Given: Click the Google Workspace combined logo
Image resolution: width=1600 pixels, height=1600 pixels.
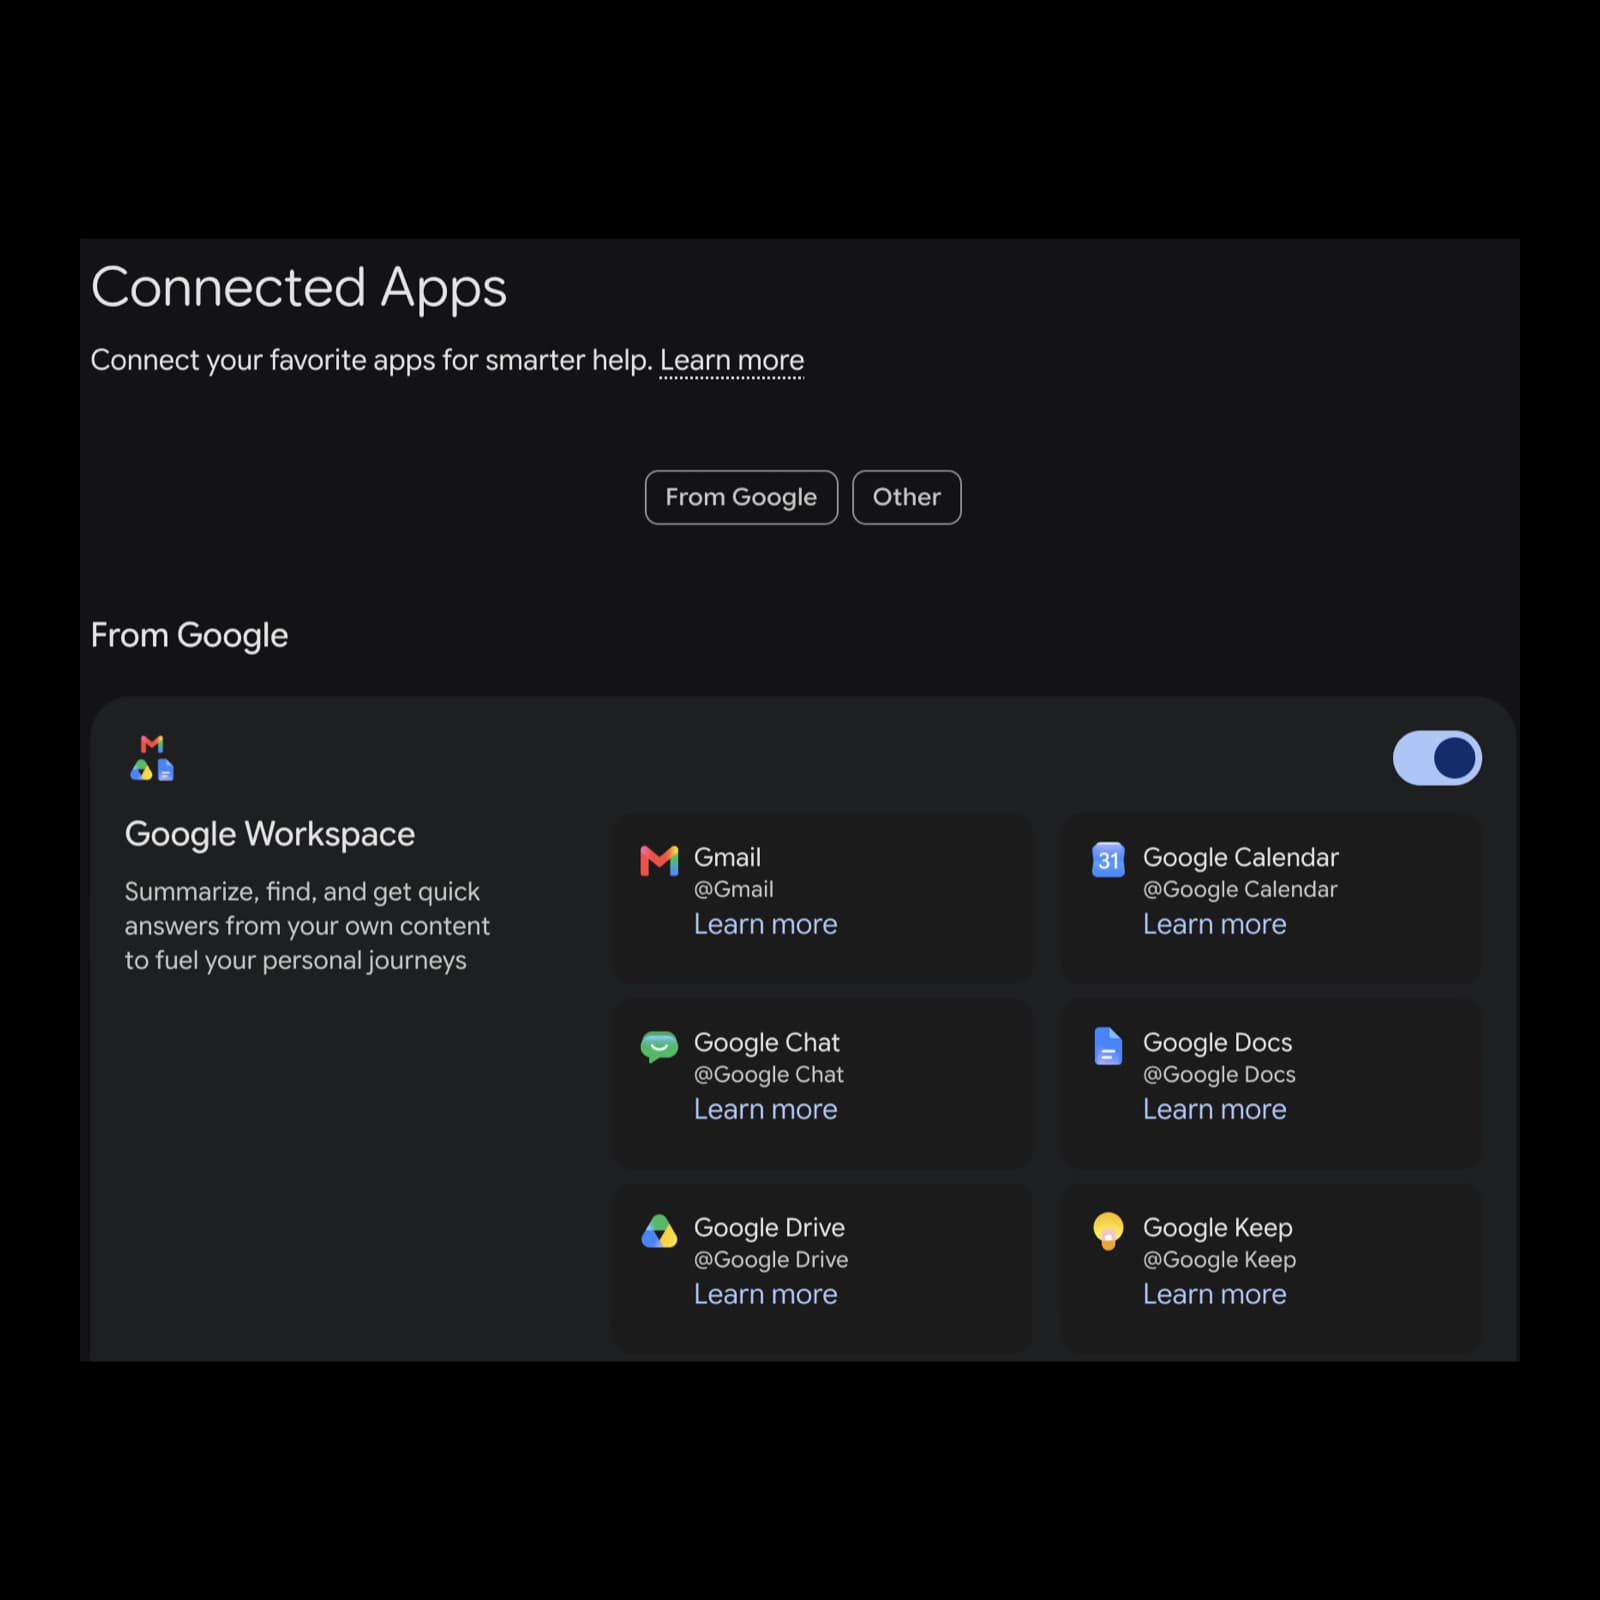Looking at the screenshot, I should click(152, 758).
